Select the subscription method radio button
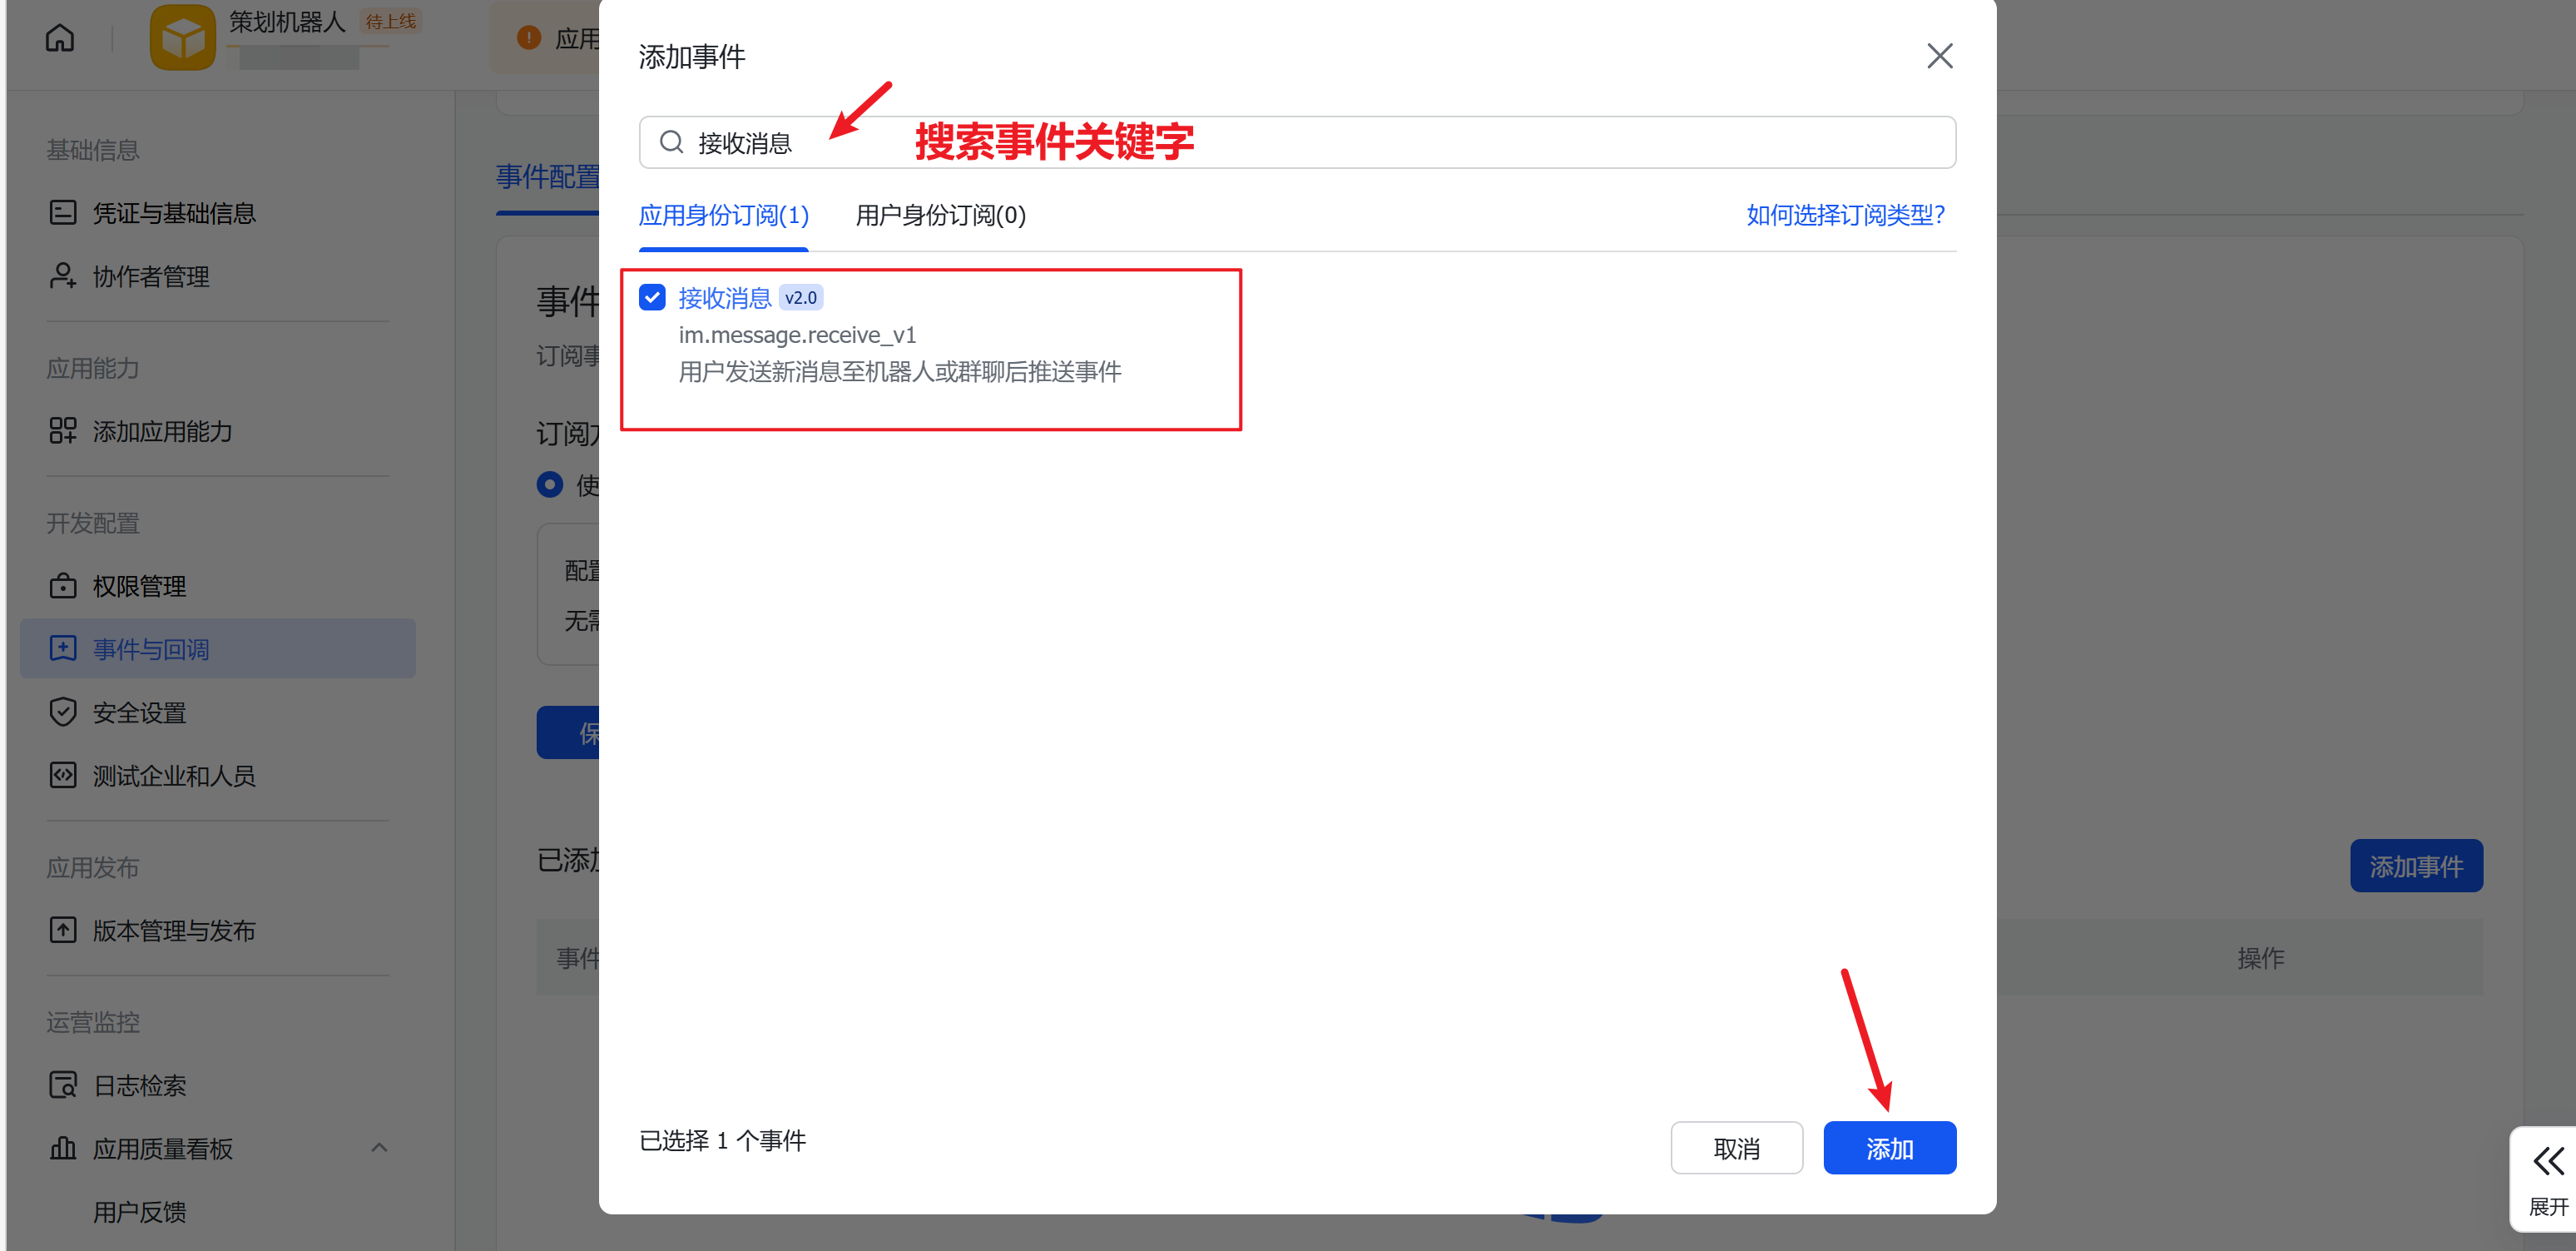2576x1251 pixels. coord(550,485)
